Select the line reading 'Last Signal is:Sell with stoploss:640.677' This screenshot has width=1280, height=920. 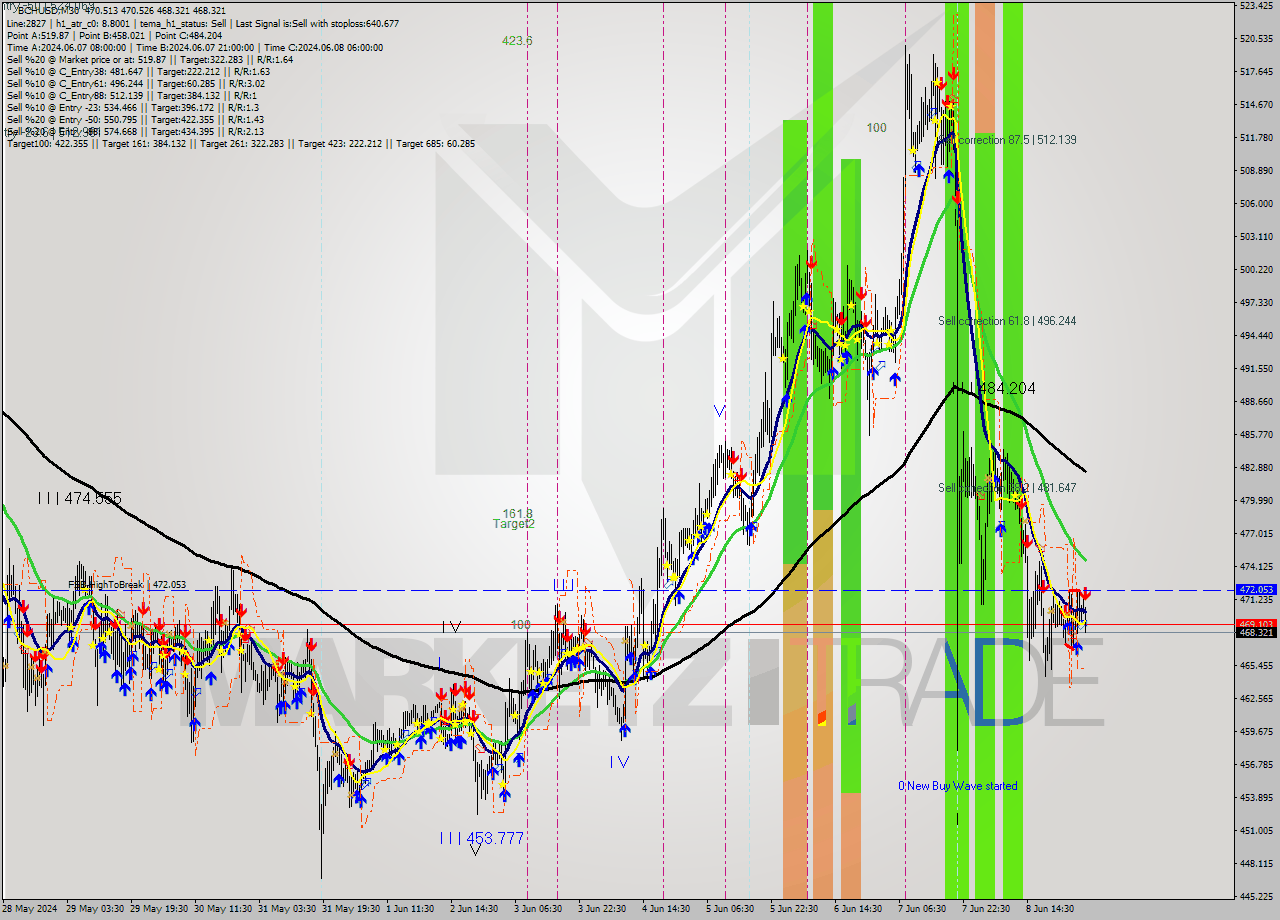pos(316,23)
